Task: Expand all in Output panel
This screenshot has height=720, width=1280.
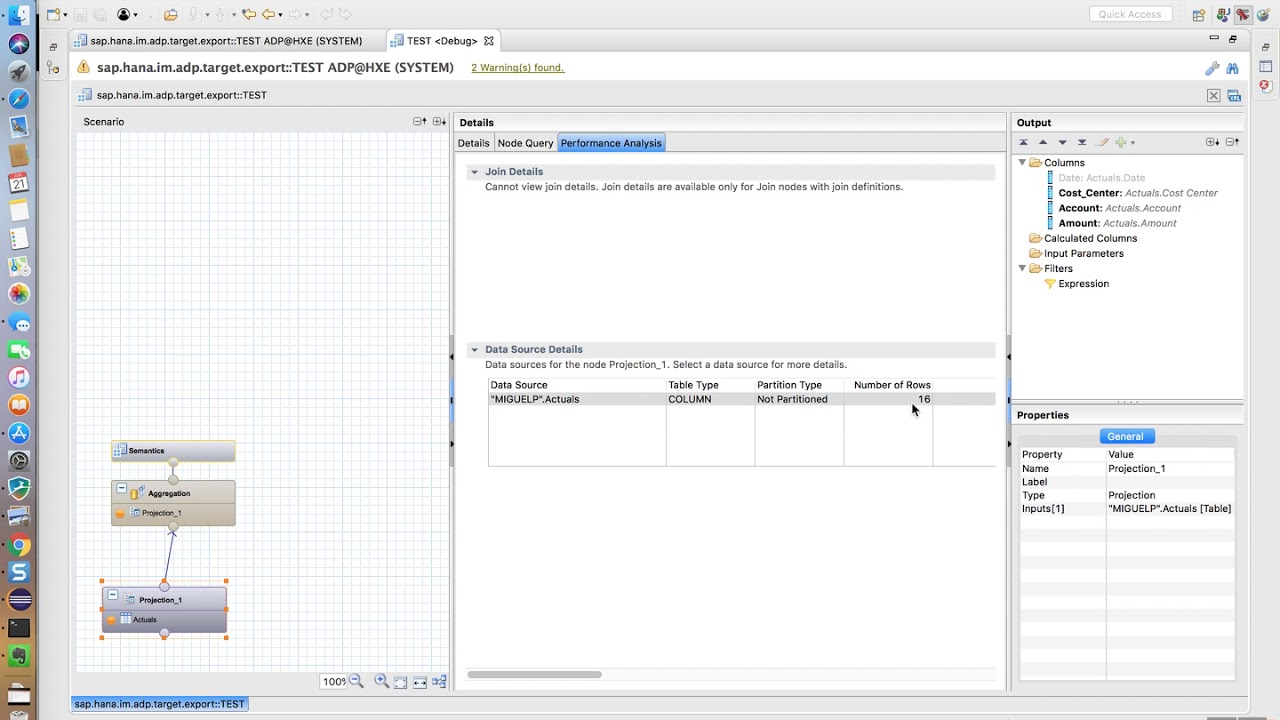Action: point(1212,142)
